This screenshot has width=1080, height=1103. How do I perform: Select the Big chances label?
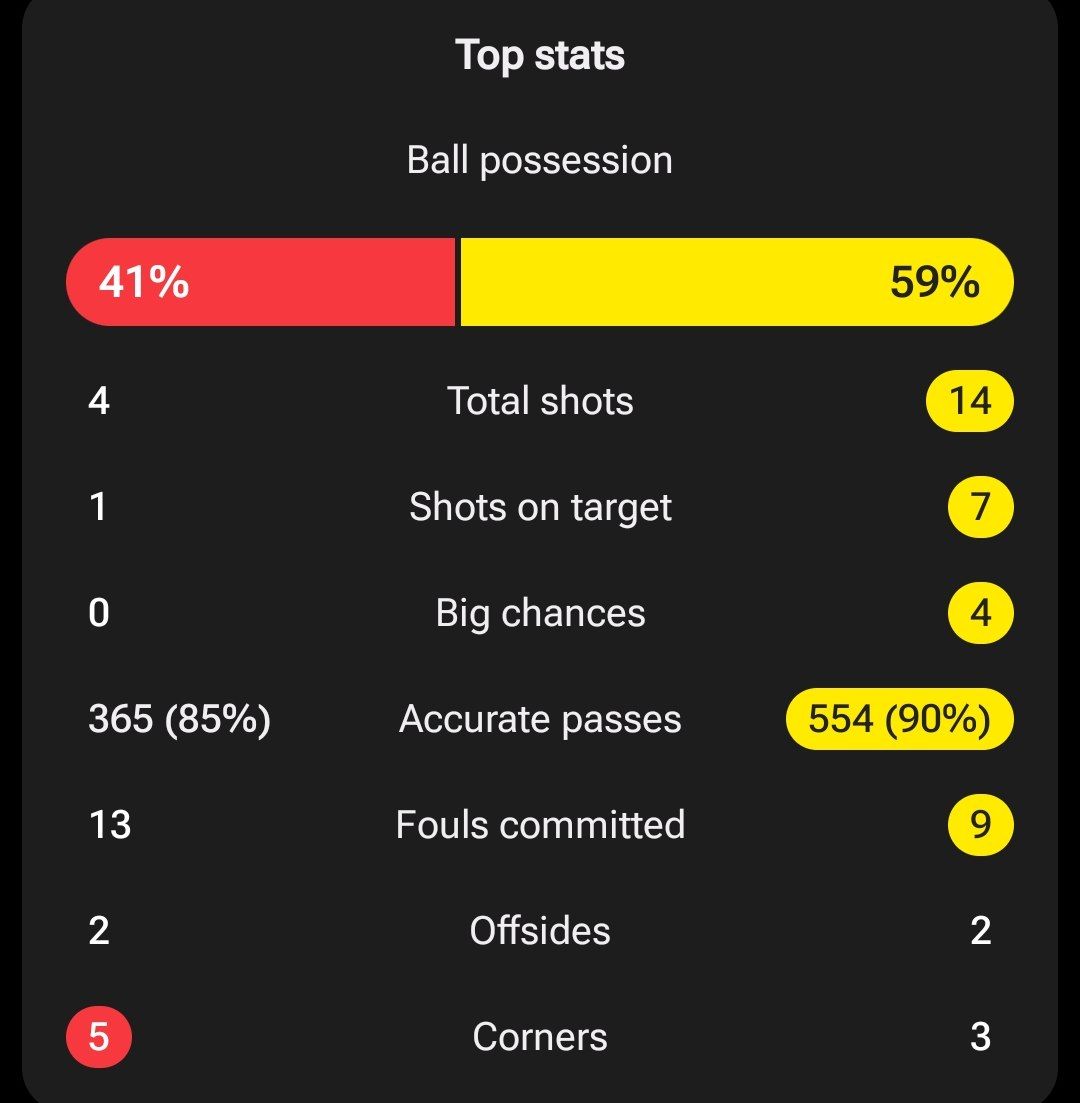coord(540,613)
